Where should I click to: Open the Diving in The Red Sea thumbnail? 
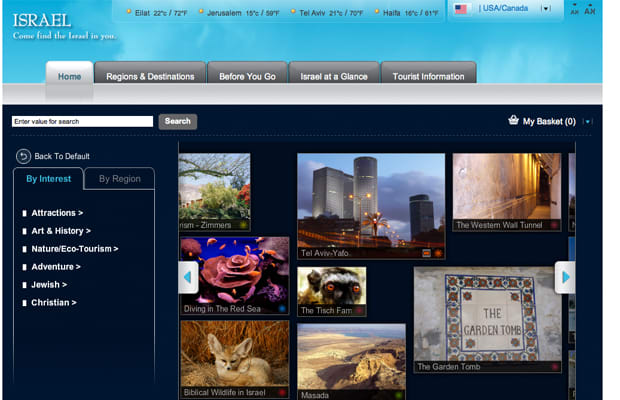[x=235, y=275]
